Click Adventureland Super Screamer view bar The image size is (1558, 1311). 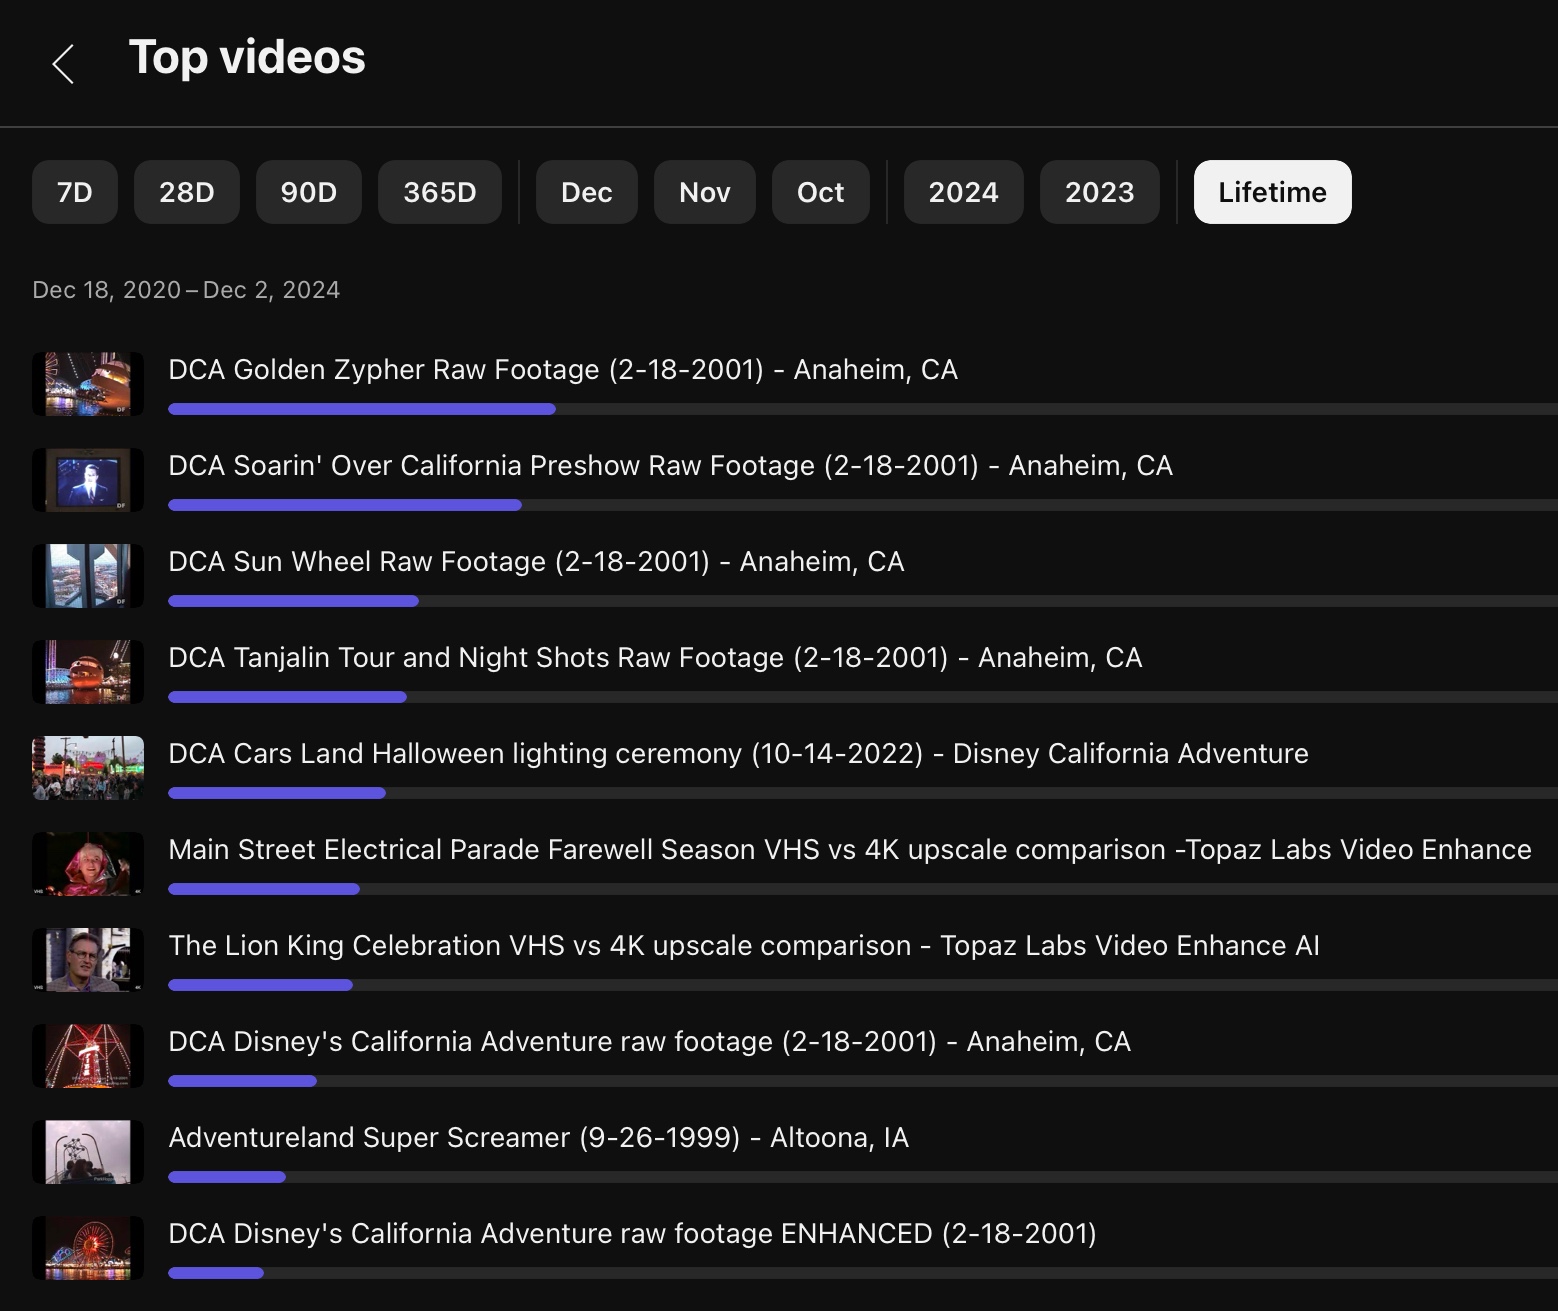pyautogui.click(x=227, y=1177)
